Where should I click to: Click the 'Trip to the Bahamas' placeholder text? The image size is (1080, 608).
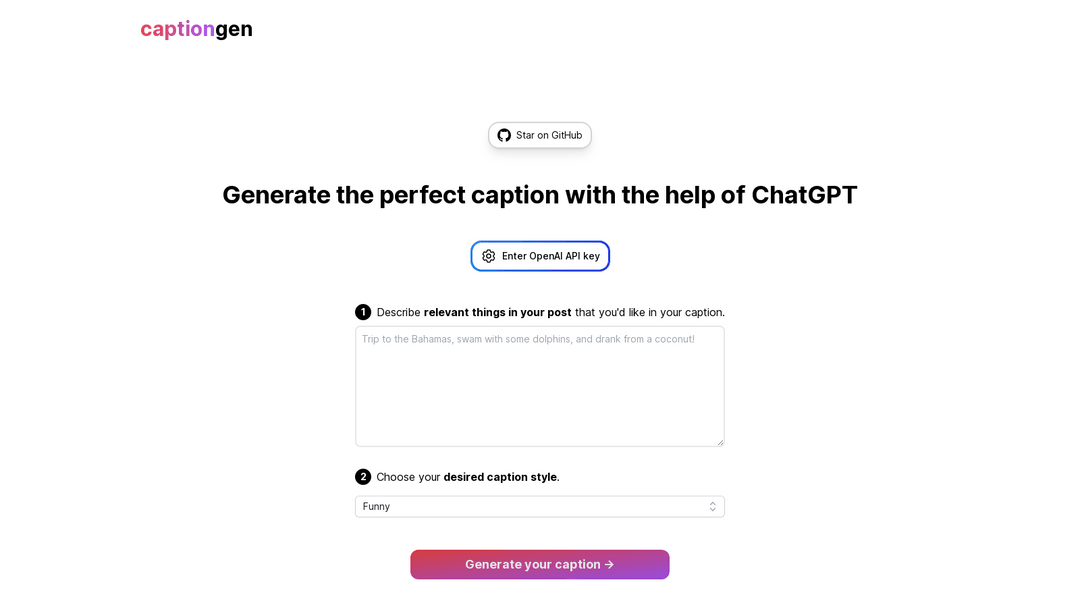click(x=528, y=339)
